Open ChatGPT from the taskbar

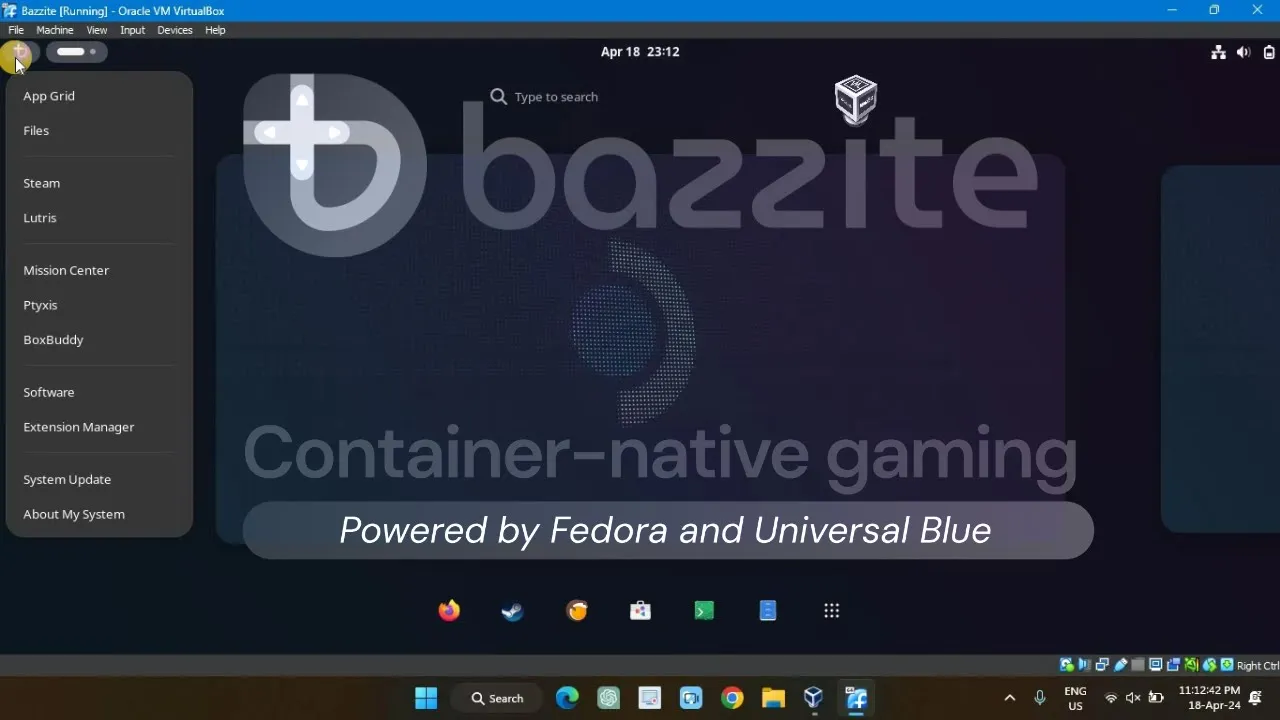[x=609, y=698]
